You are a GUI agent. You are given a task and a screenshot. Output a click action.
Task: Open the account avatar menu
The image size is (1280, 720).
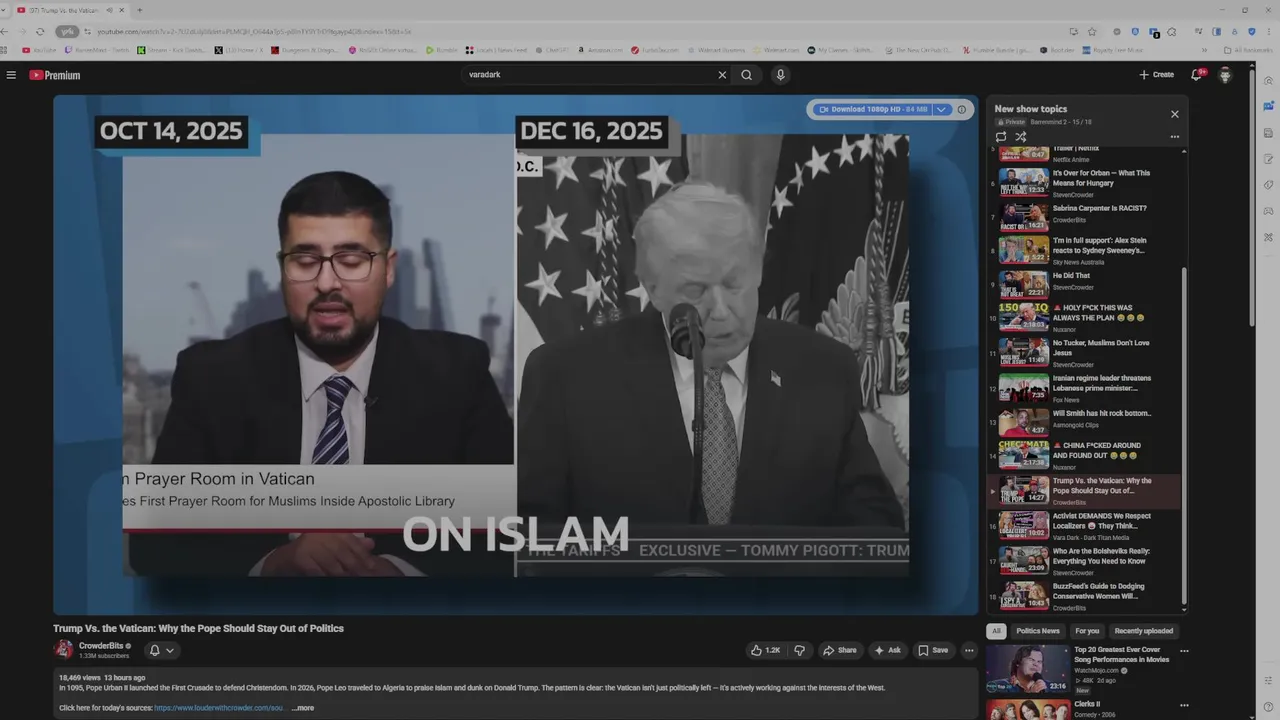point(1225,75)
